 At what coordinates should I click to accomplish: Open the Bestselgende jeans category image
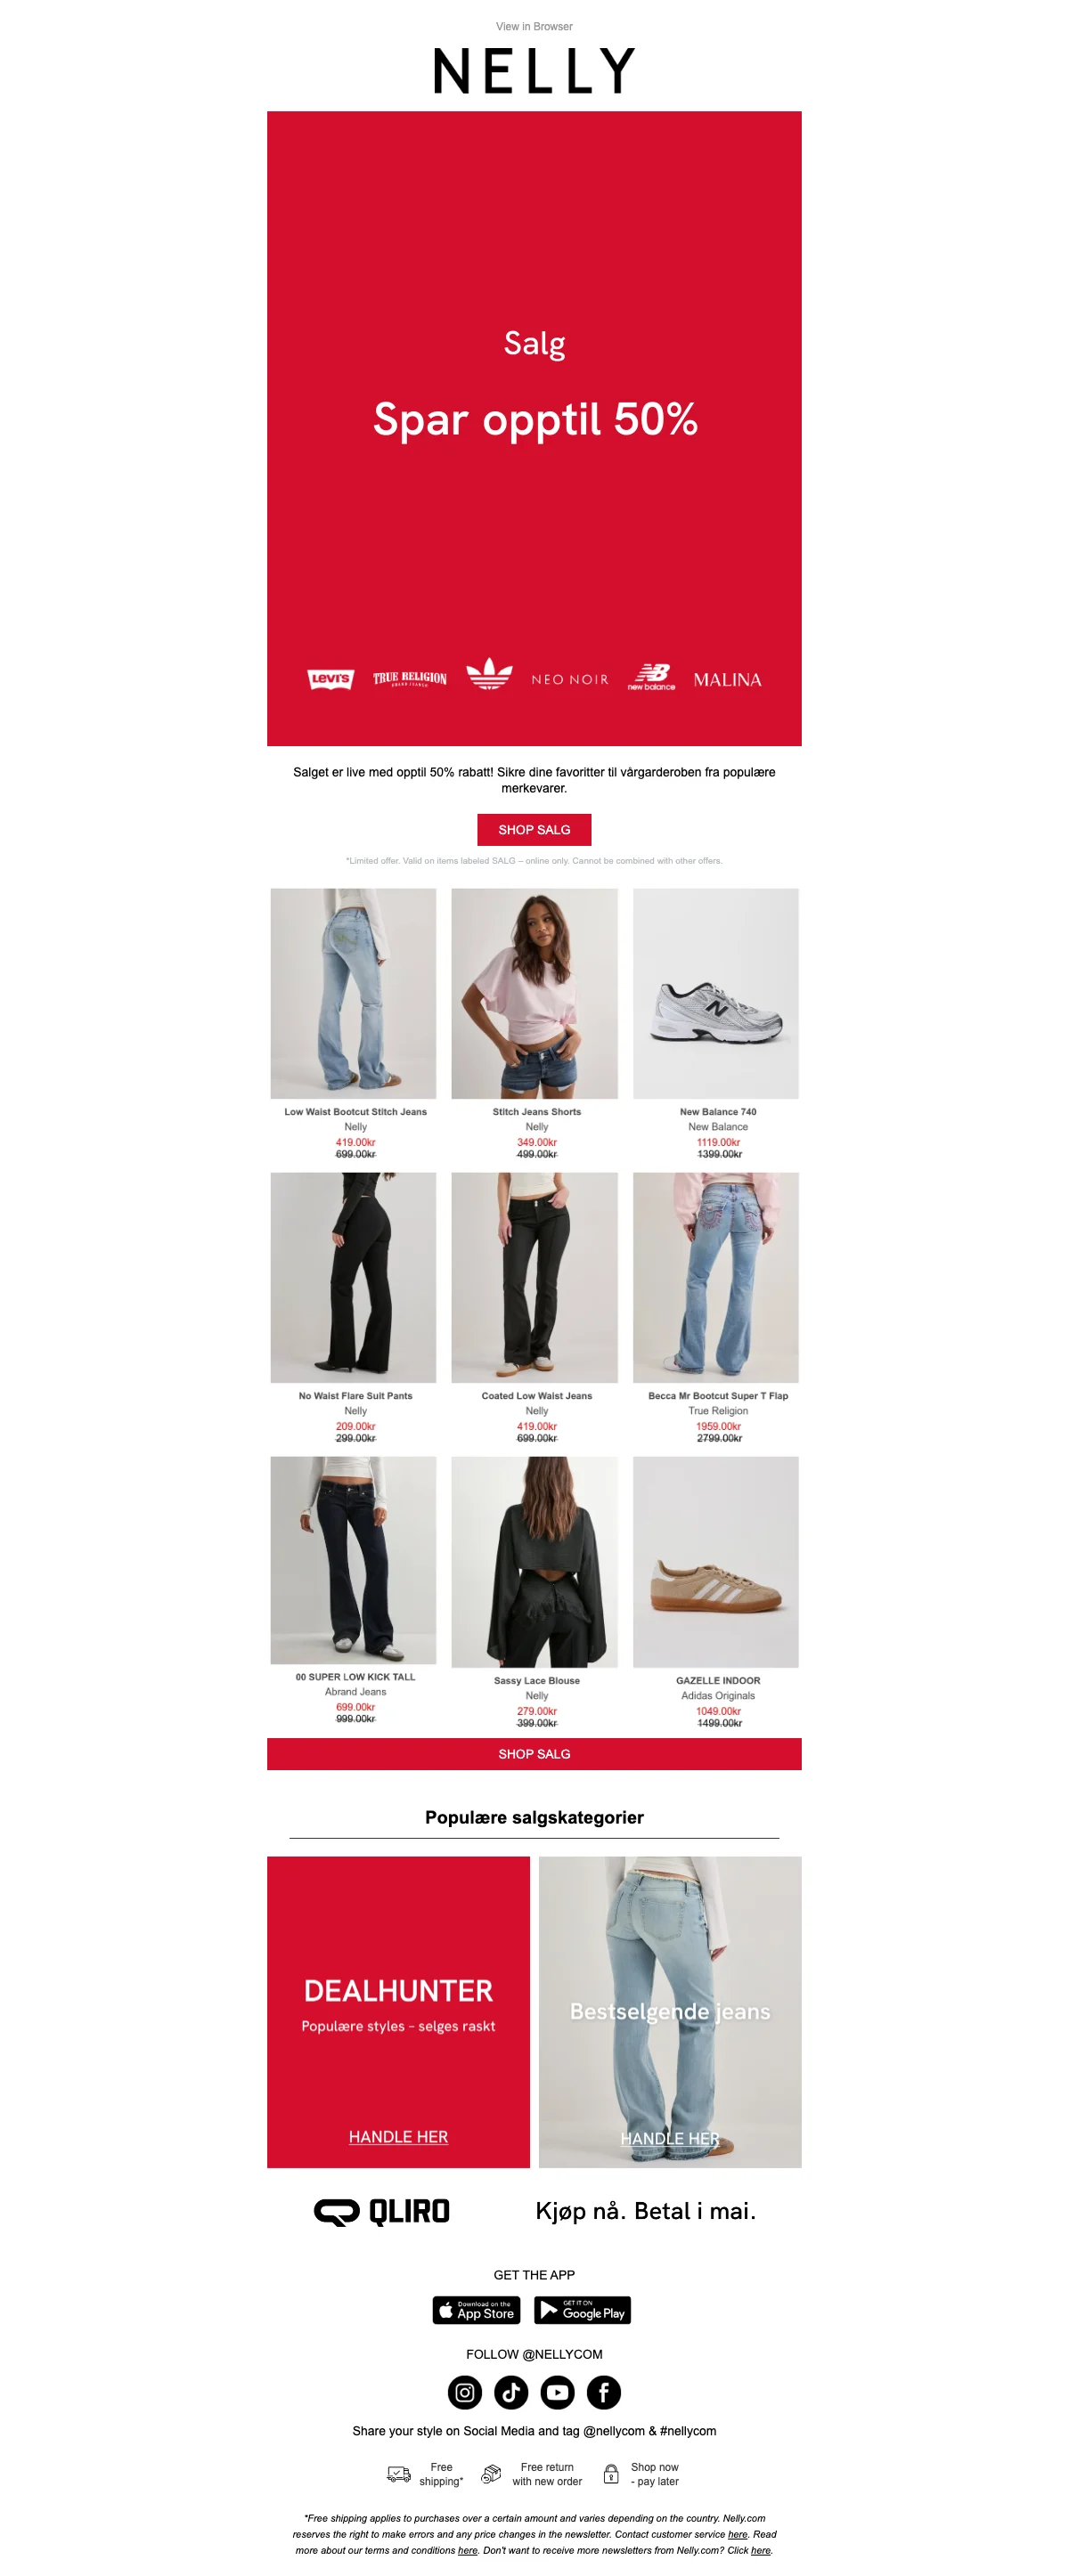670,2012
